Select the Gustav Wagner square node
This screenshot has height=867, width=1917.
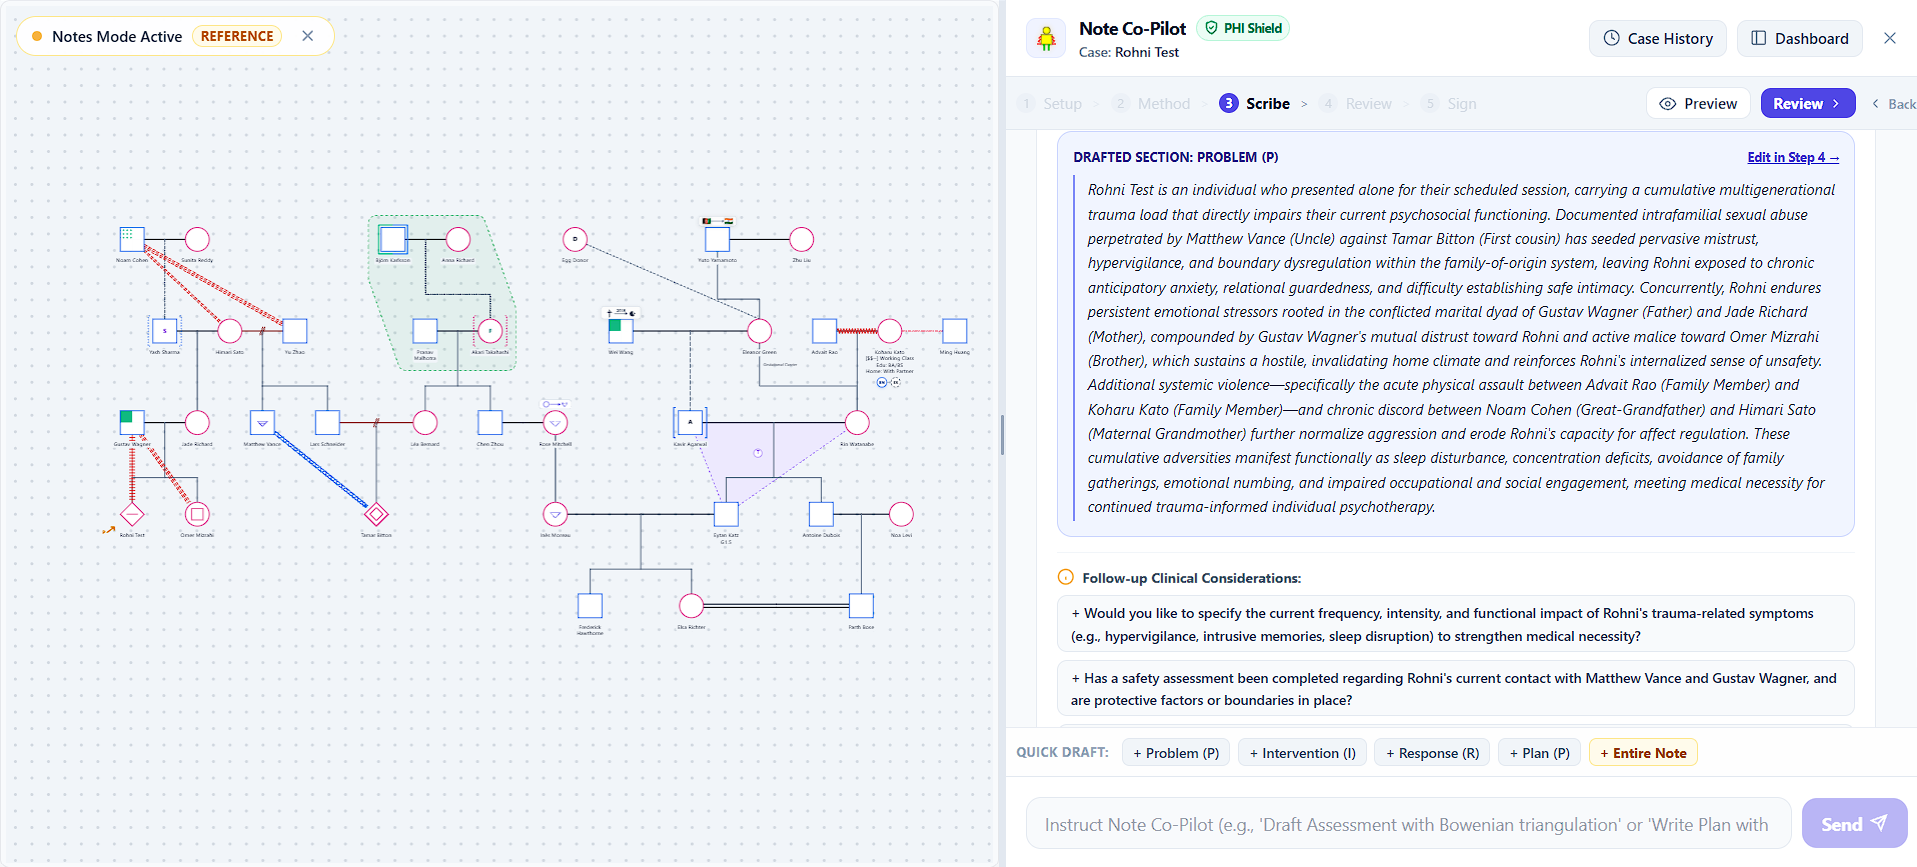coord(132,422)
